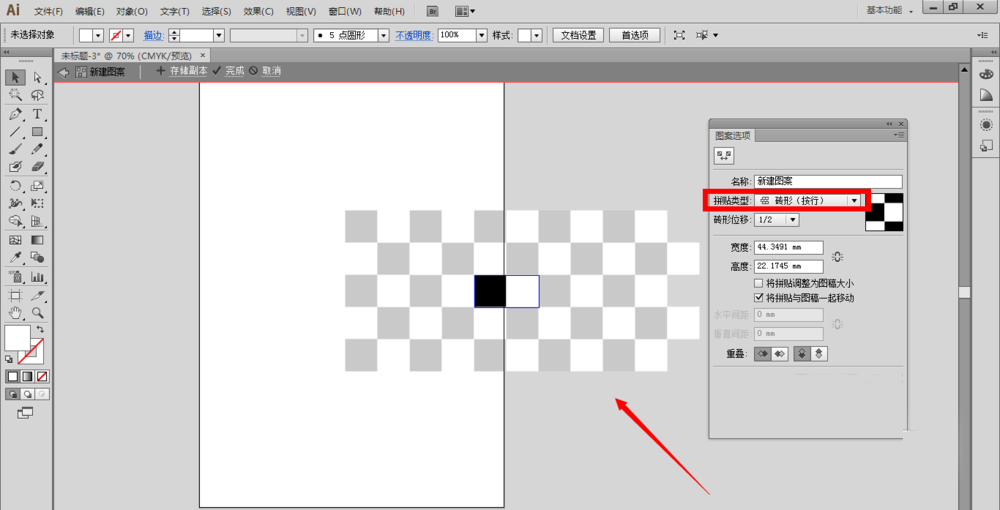Select the Gradient tool
Viewport: 1000px width, 510px height.
[x=38, y=240]
